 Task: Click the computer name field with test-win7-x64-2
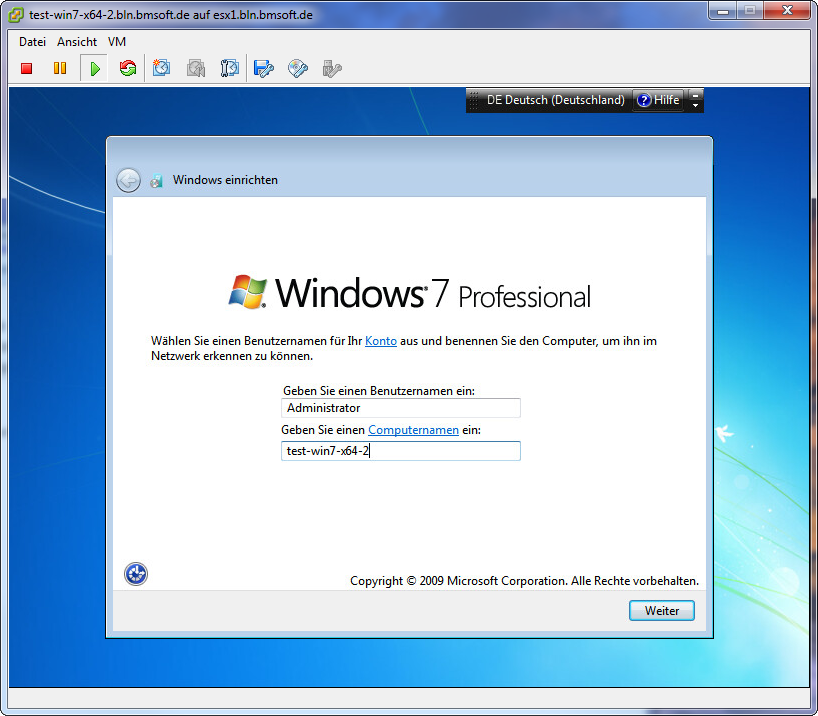401,451
